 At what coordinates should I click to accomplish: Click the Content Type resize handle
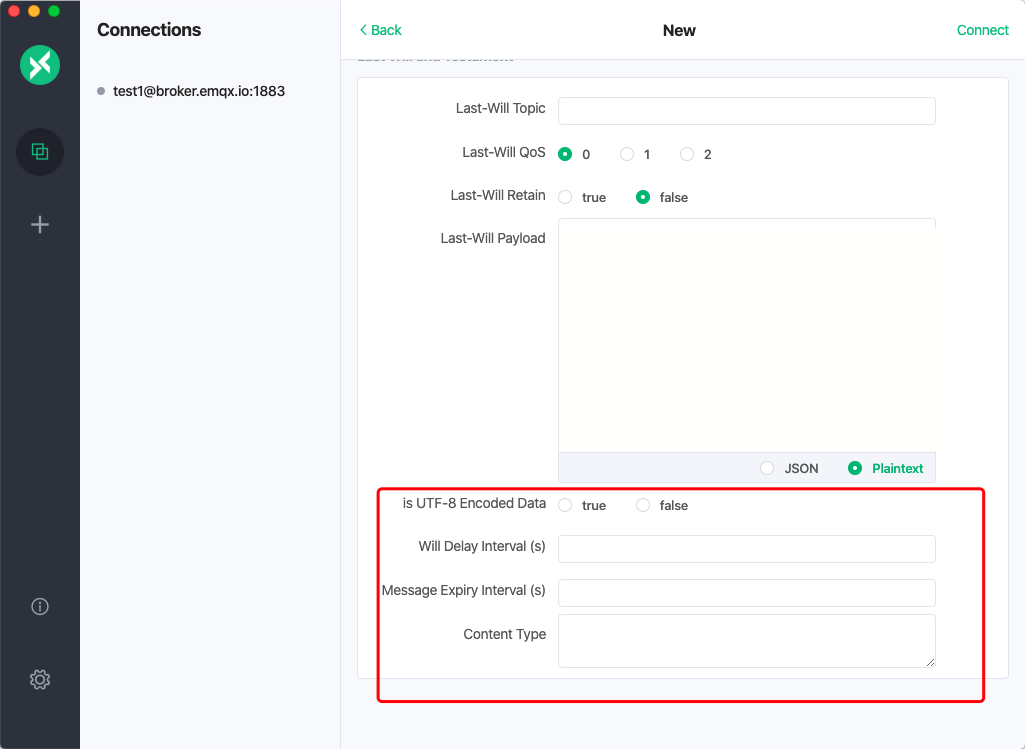pyautogui.click(x=930, y=662)
